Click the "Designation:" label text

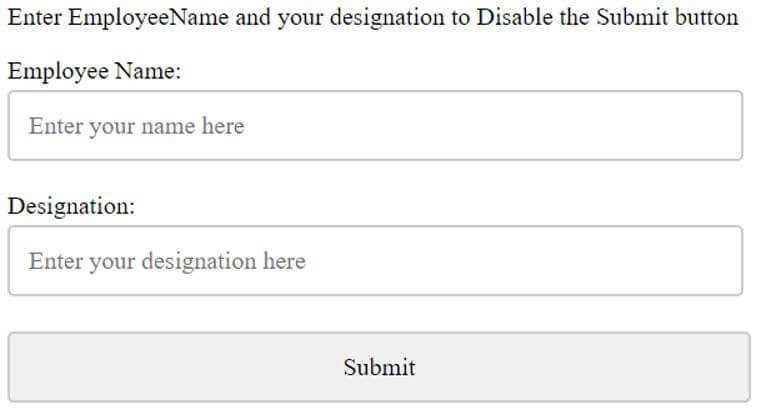[x=71, y=207]
